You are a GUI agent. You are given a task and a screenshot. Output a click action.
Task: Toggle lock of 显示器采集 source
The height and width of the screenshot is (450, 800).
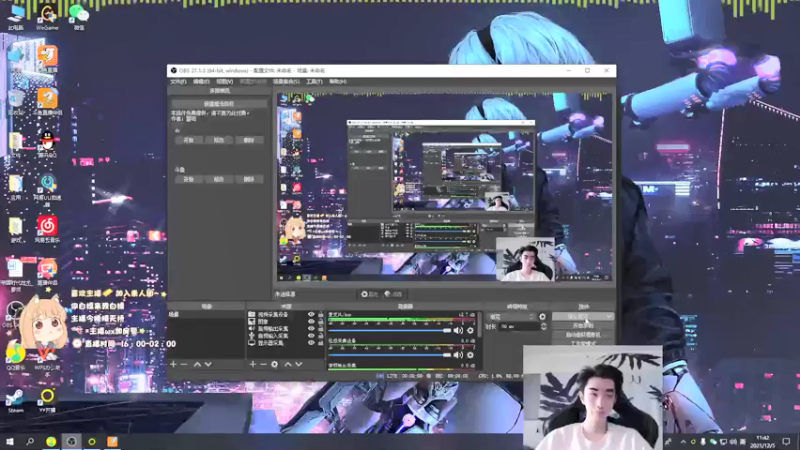point(320,343)
